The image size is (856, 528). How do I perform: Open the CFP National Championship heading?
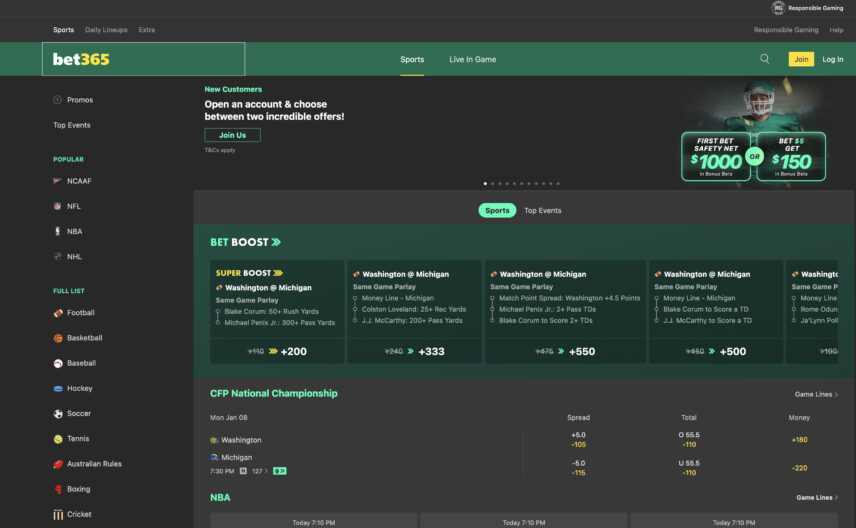tap(274, 393)
